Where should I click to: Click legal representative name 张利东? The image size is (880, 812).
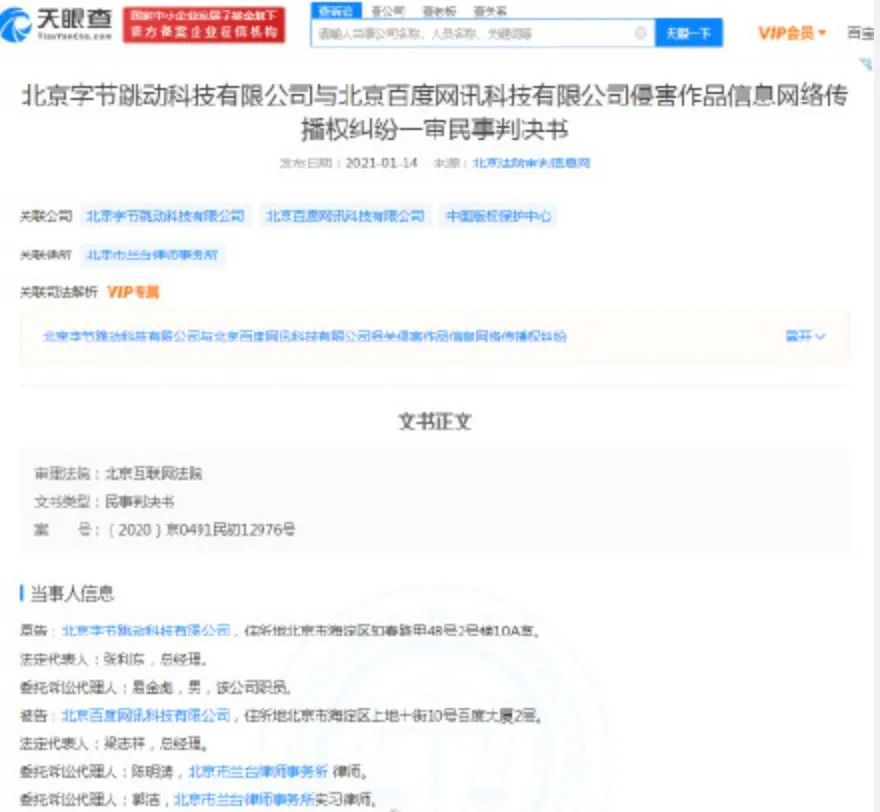pyautogui.click(x=124, y=659)
